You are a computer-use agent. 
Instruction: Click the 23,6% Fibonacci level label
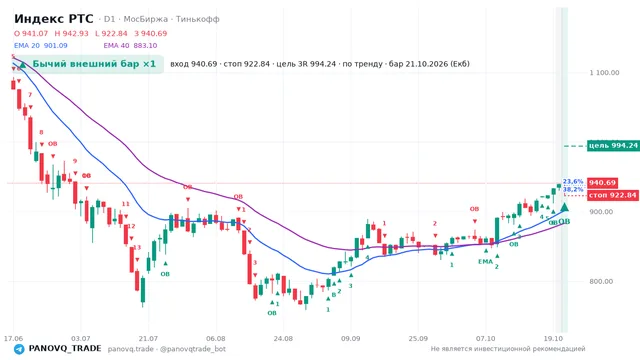tap(573, 182)
